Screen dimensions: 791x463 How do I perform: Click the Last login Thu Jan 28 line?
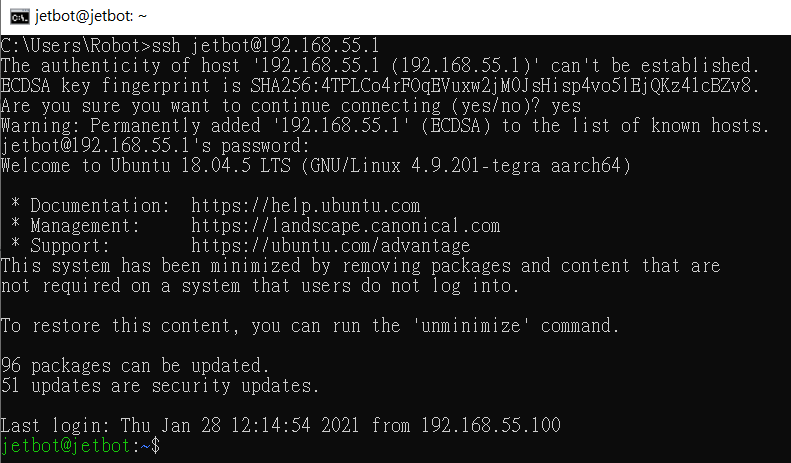(x=280, y=426)
